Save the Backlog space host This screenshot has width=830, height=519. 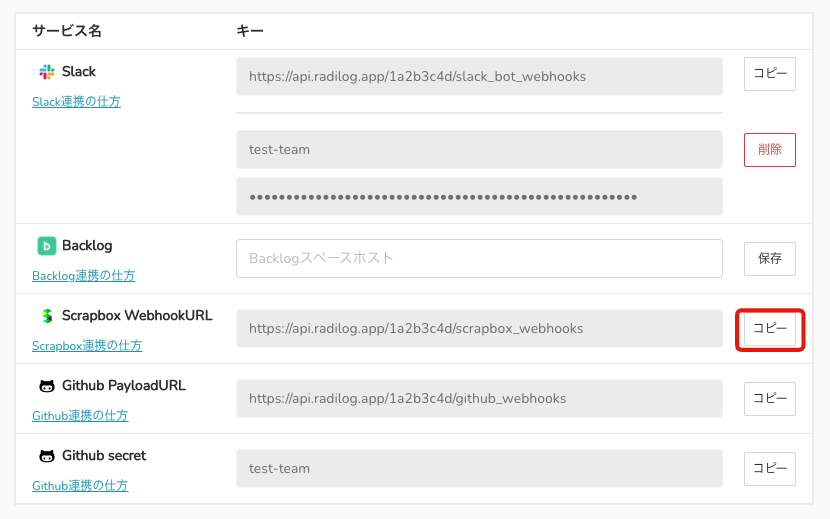point(769,258)
